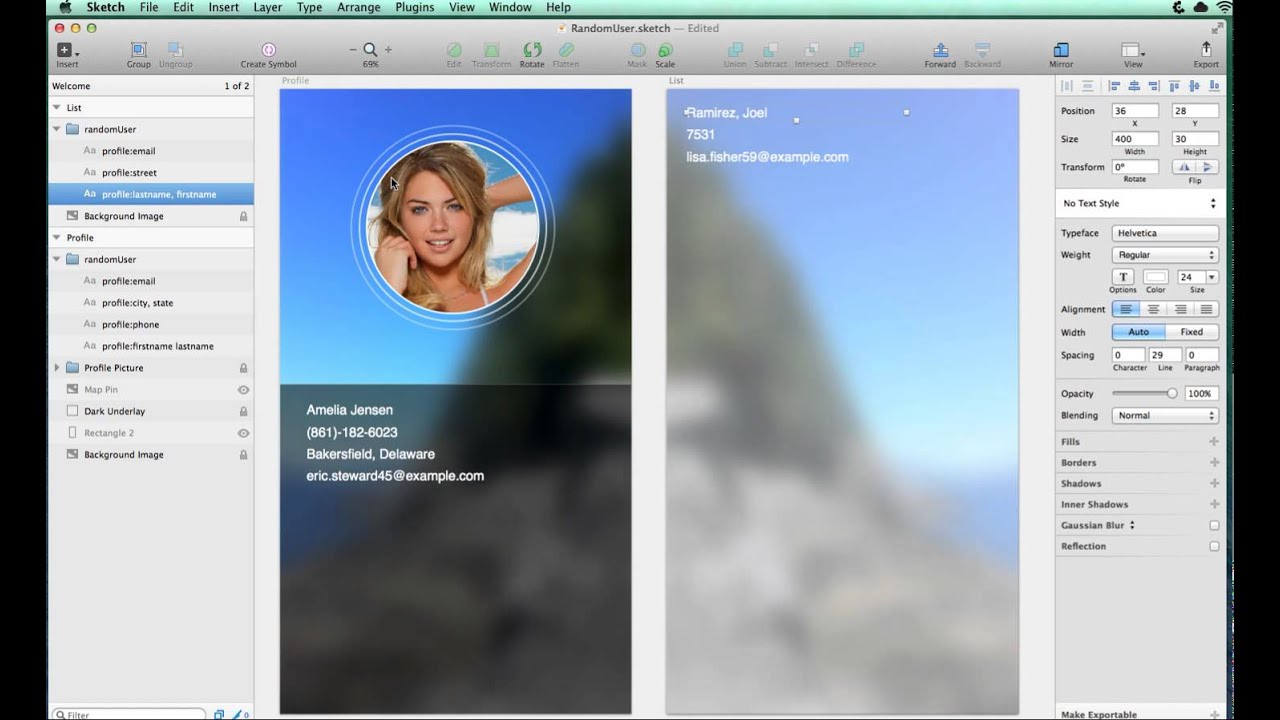The height and width of the screenshot is (720, 1280).
Task: Click the Mask toolbar icon
Action: coord(637,50)
